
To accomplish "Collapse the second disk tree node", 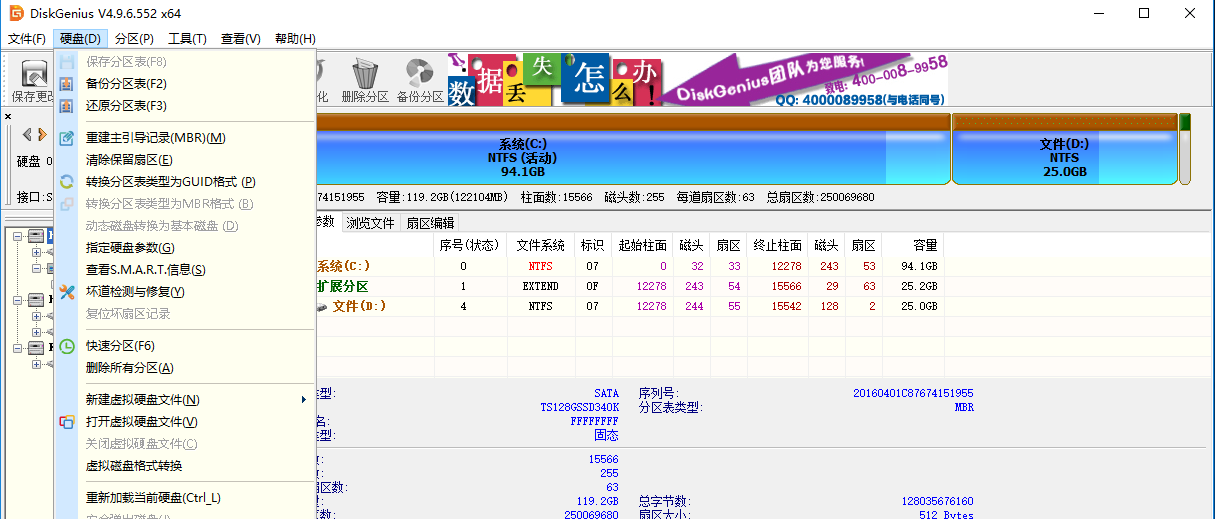I will coord(19,300).
